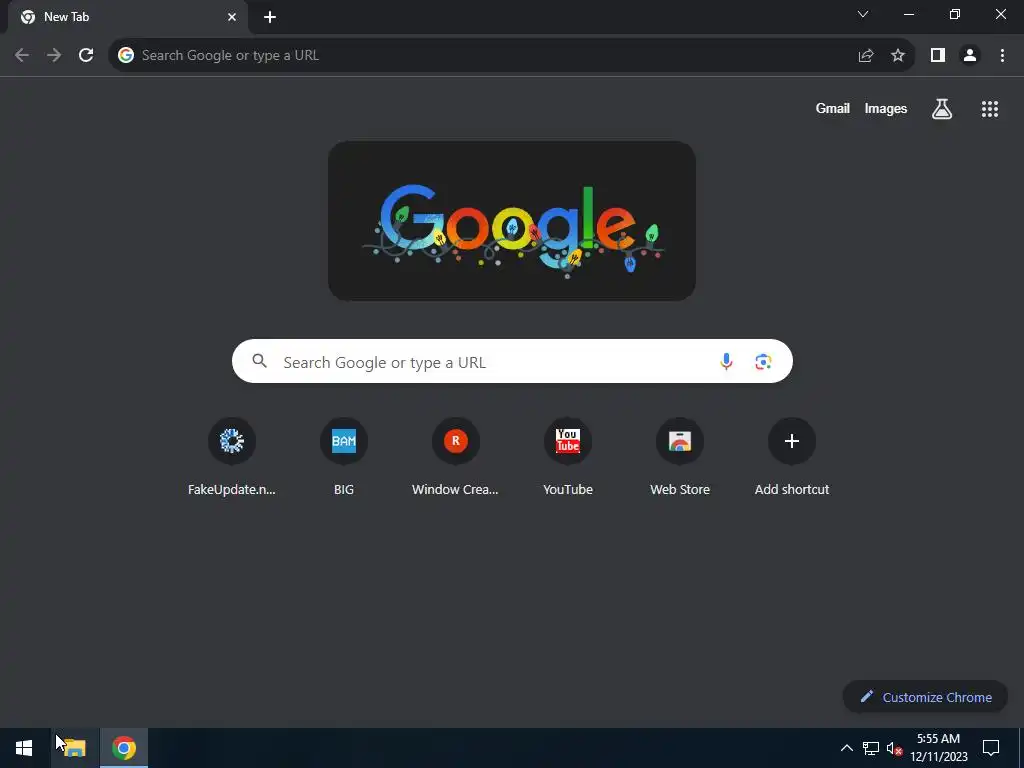Open the Gmail link
Image resolution: width=1024 pixels, height=768 pixels.
point(833,108)
